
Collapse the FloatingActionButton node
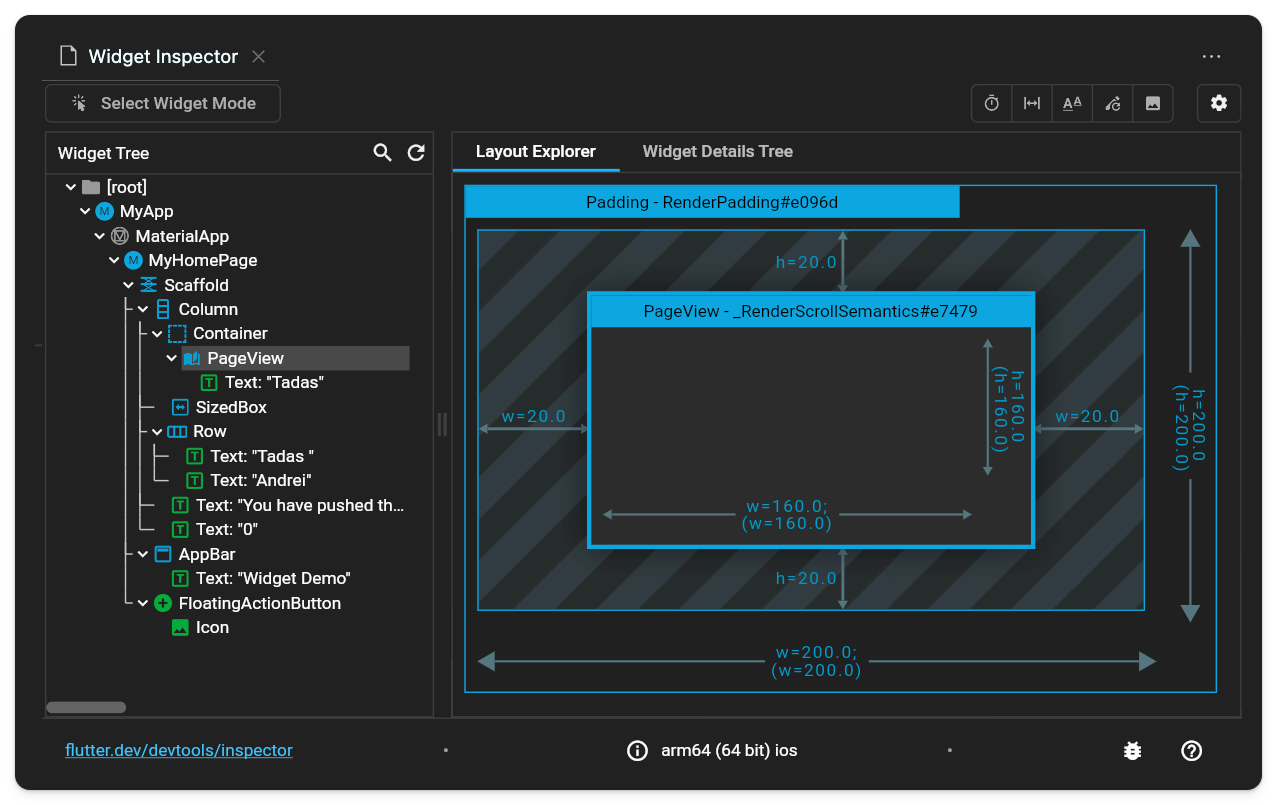click(x=143, y=603)
